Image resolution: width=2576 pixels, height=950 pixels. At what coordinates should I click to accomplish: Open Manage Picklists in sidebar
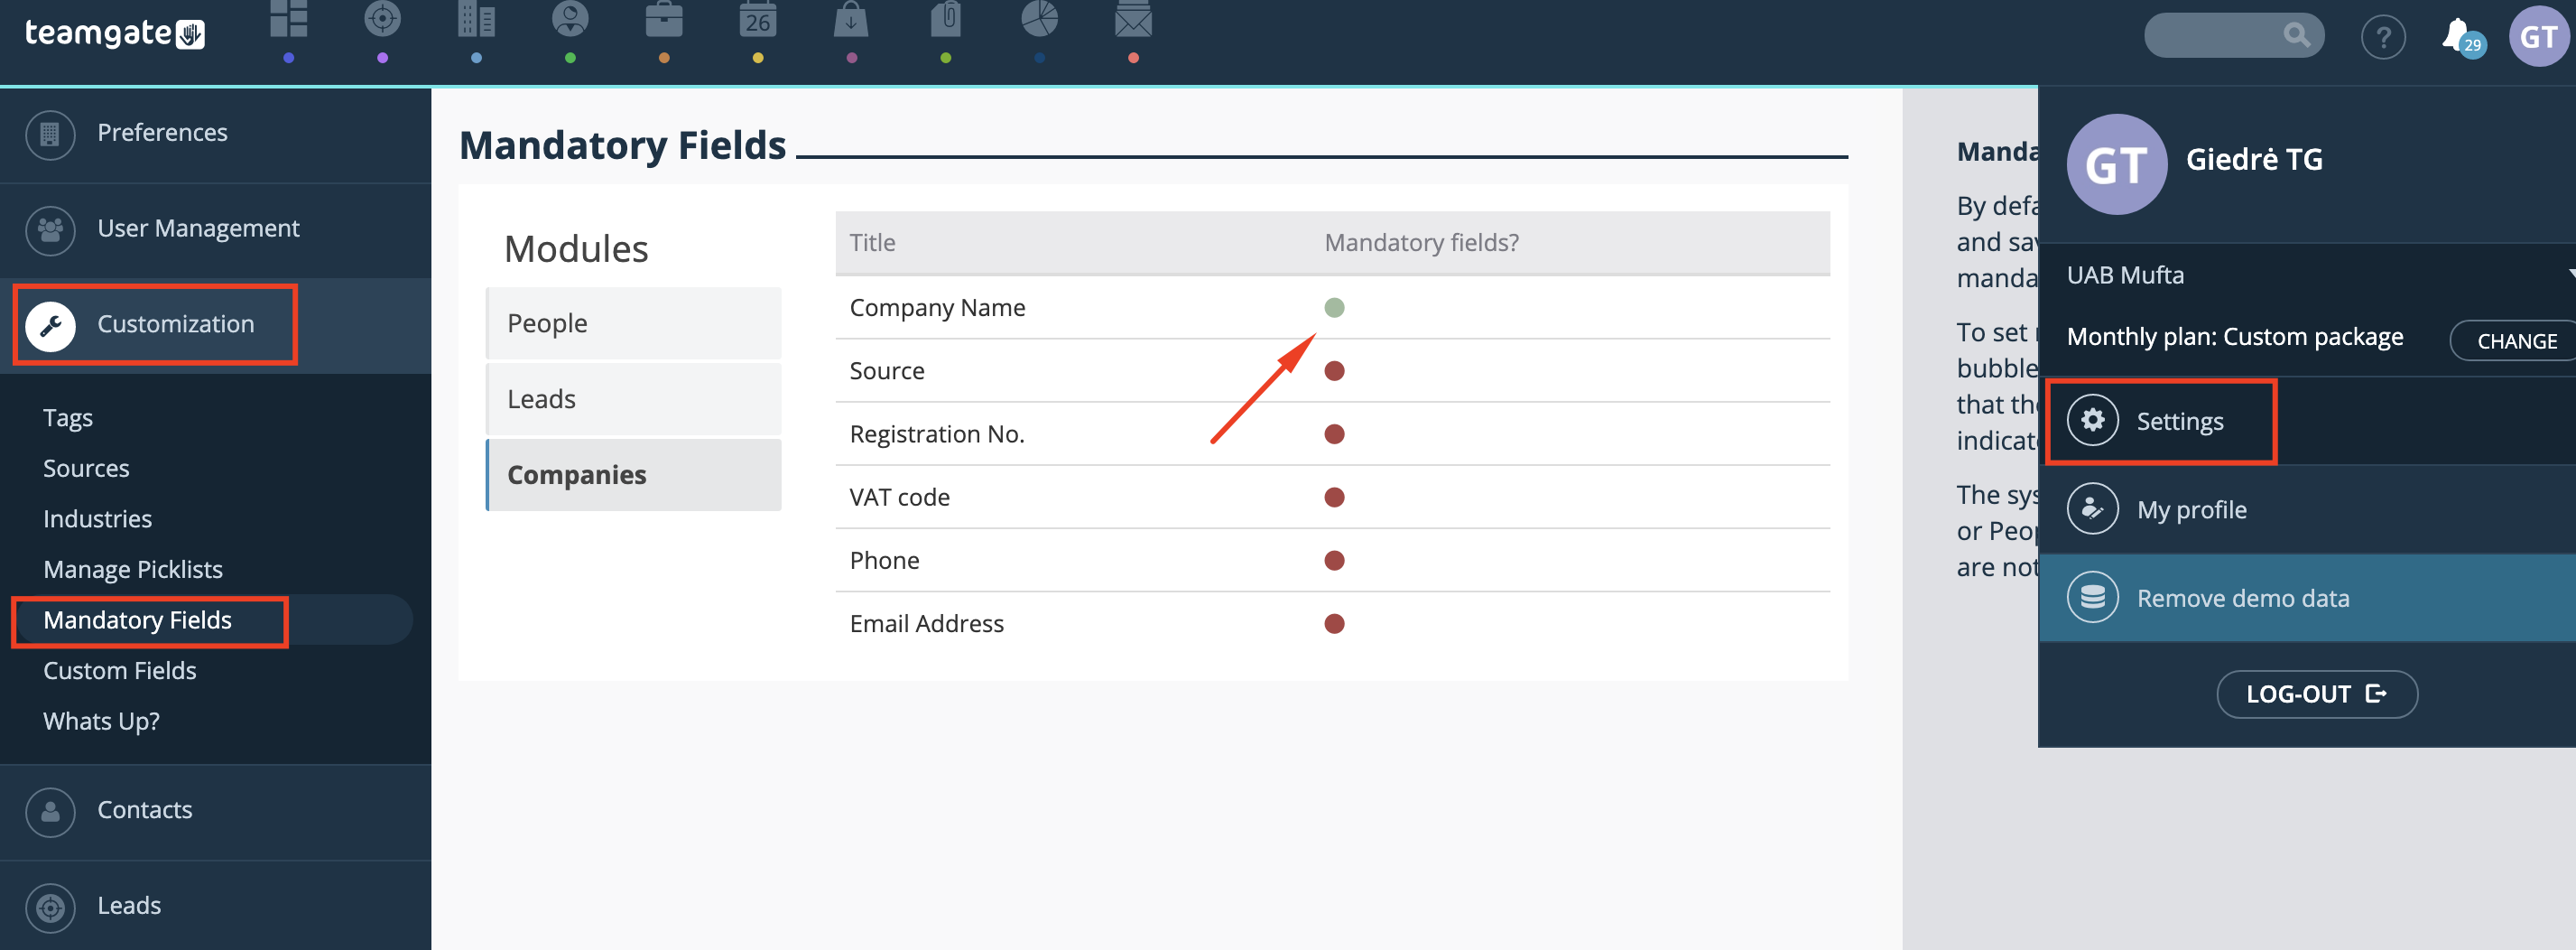tap(133, 570)
